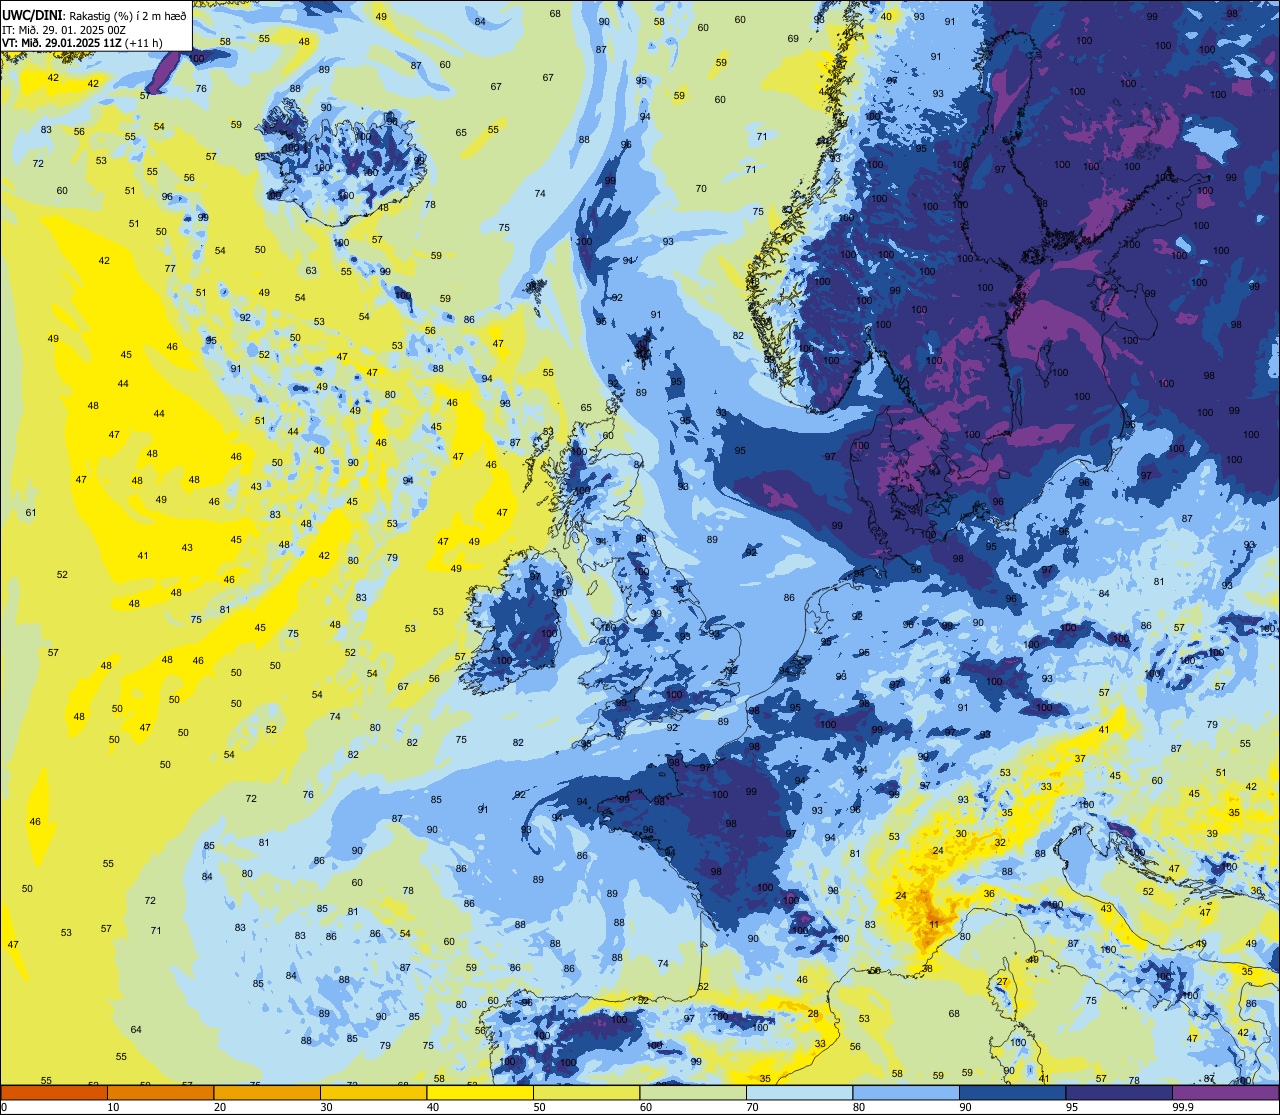Click the legend tick label '60'
1280x1115 pixels.
tap(646, 1107)
